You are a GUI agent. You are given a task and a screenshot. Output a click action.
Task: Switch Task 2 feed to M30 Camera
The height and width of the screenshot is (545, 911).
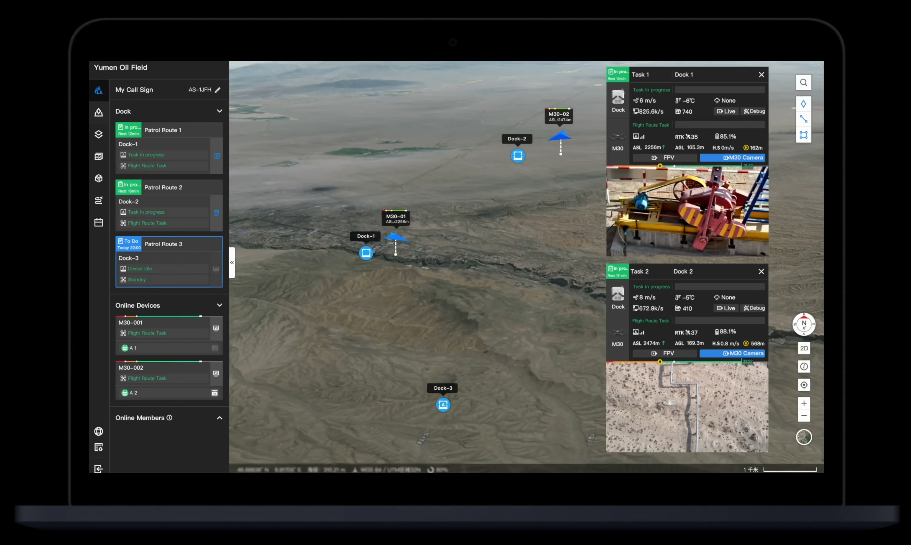[733, 353]
